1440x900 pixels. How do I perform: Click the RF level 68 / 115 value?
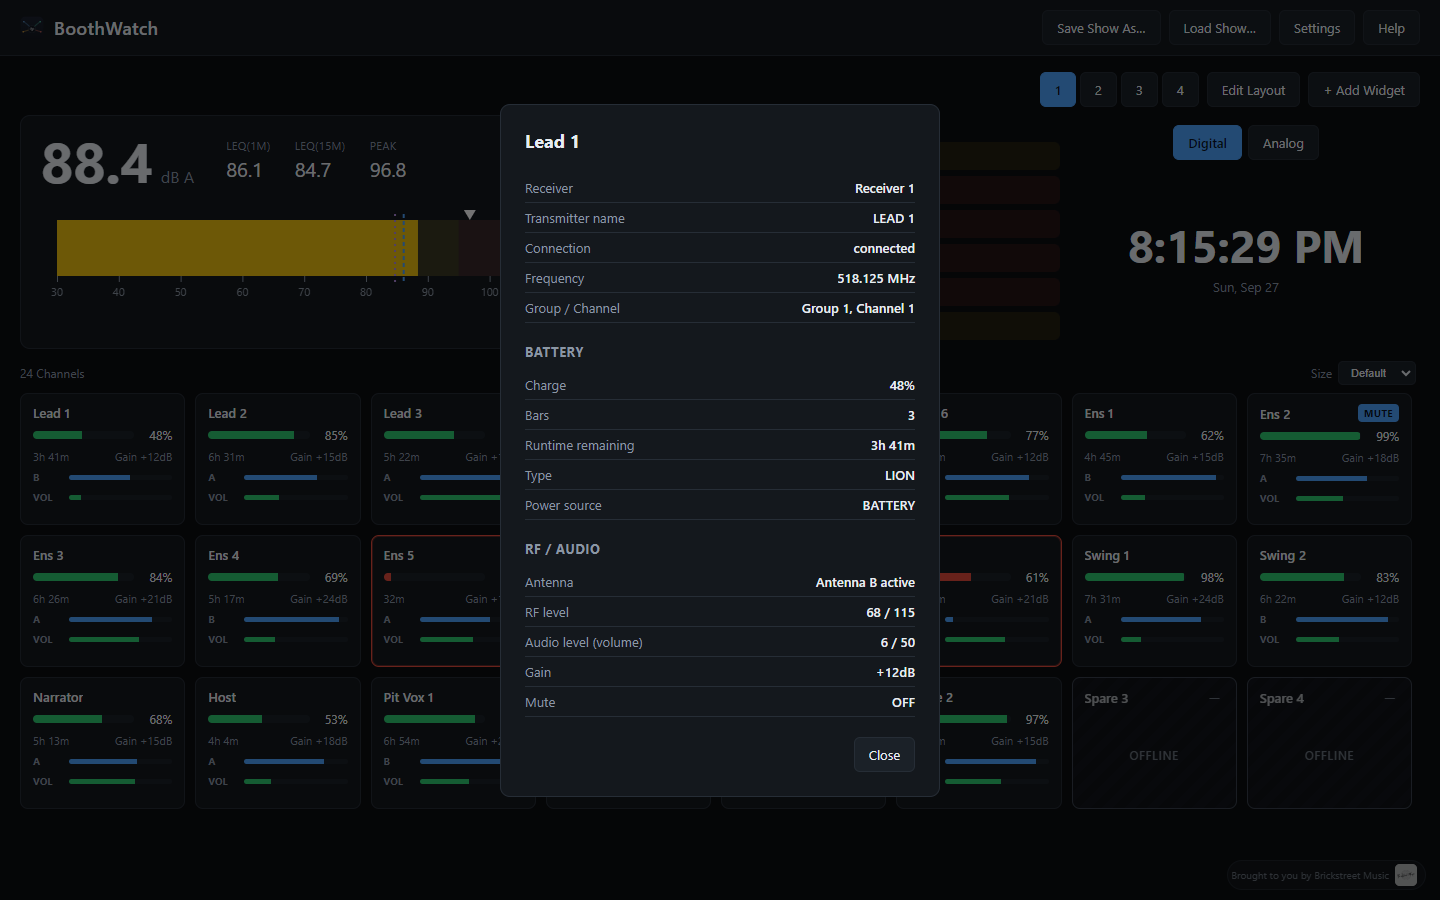tap(890, 612)
